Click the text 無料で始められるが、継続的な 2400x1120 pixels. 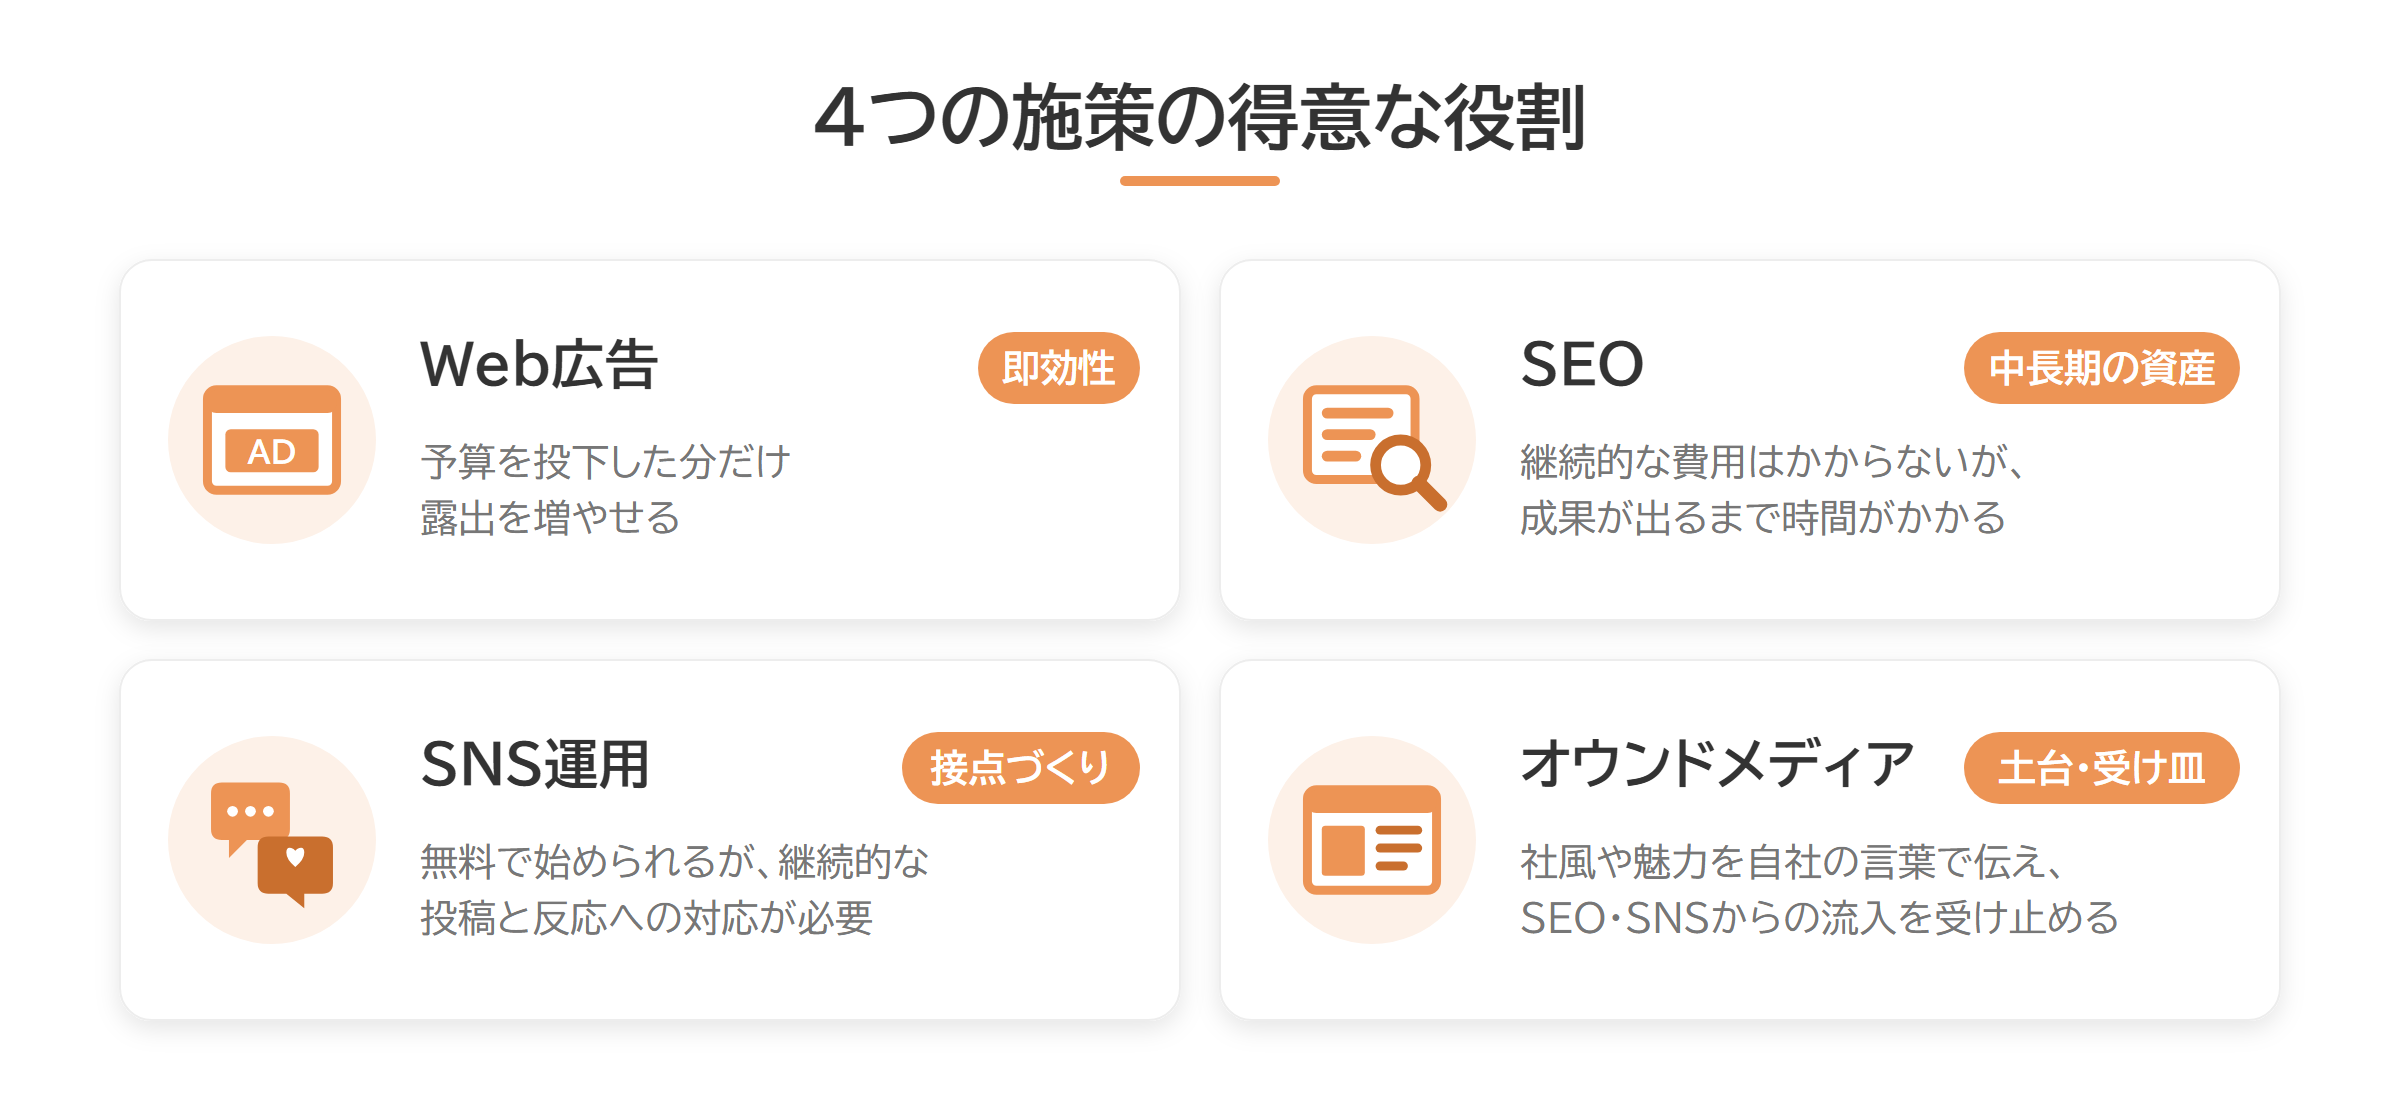coord(675,862)
